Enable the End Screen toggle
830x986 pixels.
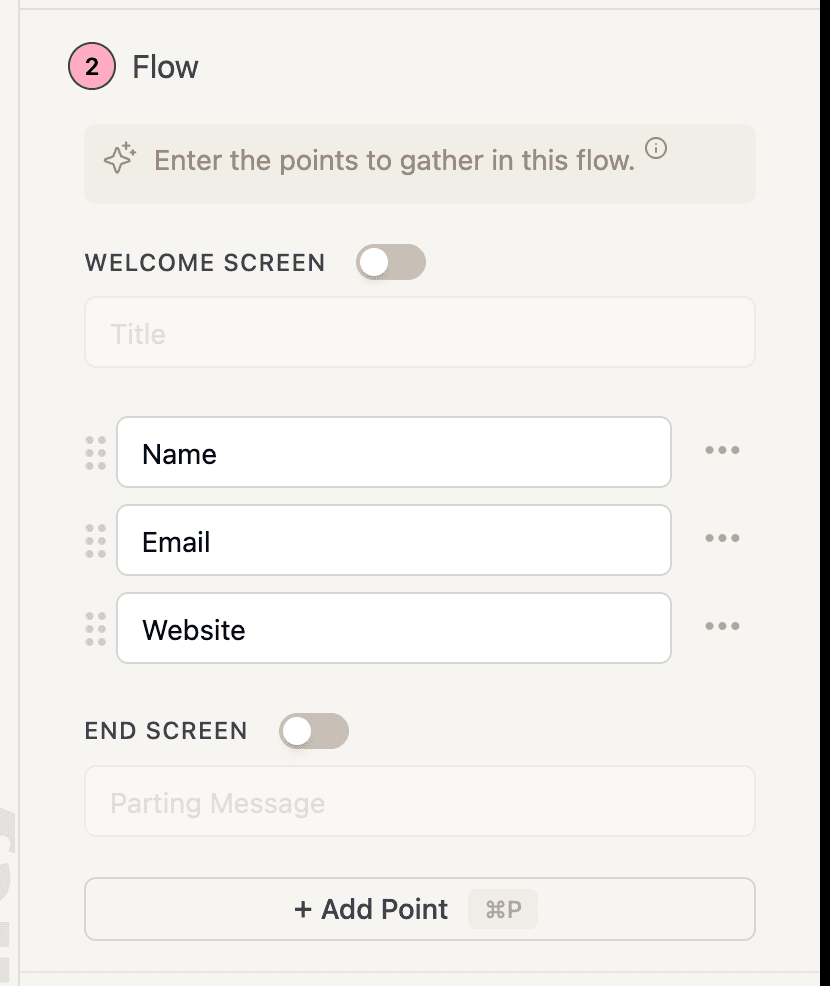314,731
